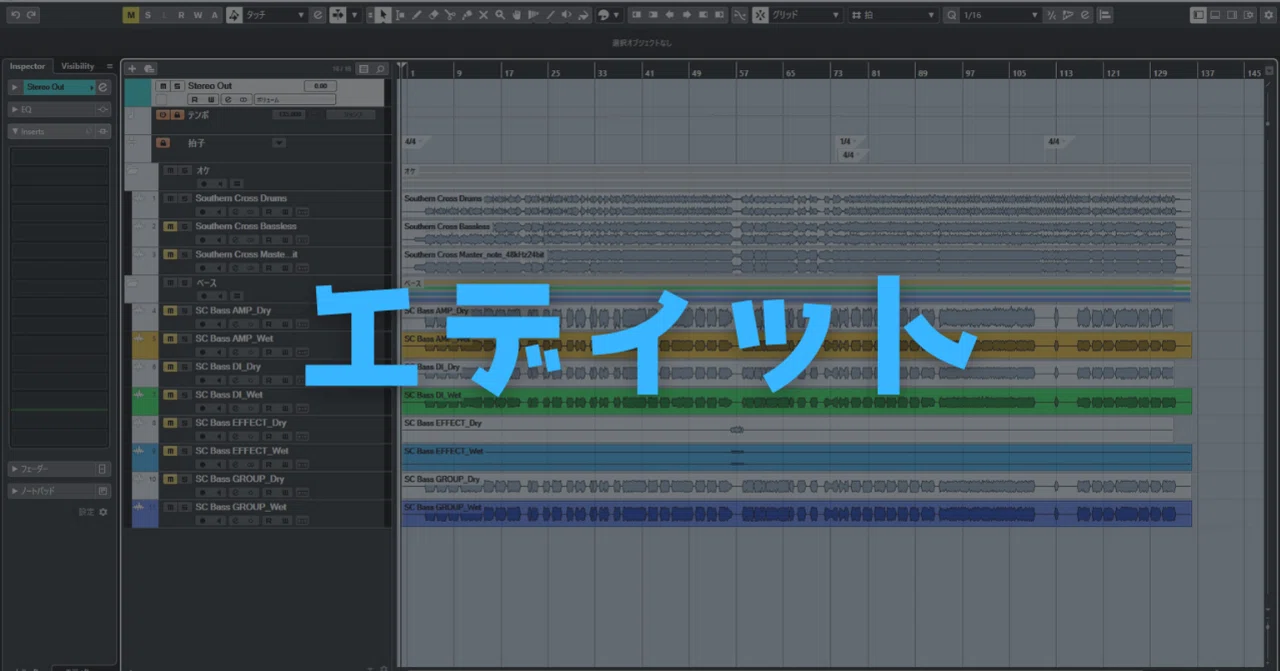Click bar 57 on the timeline ruler
The width and height of the screenshot is (1280, 671).
coord(743,72)
